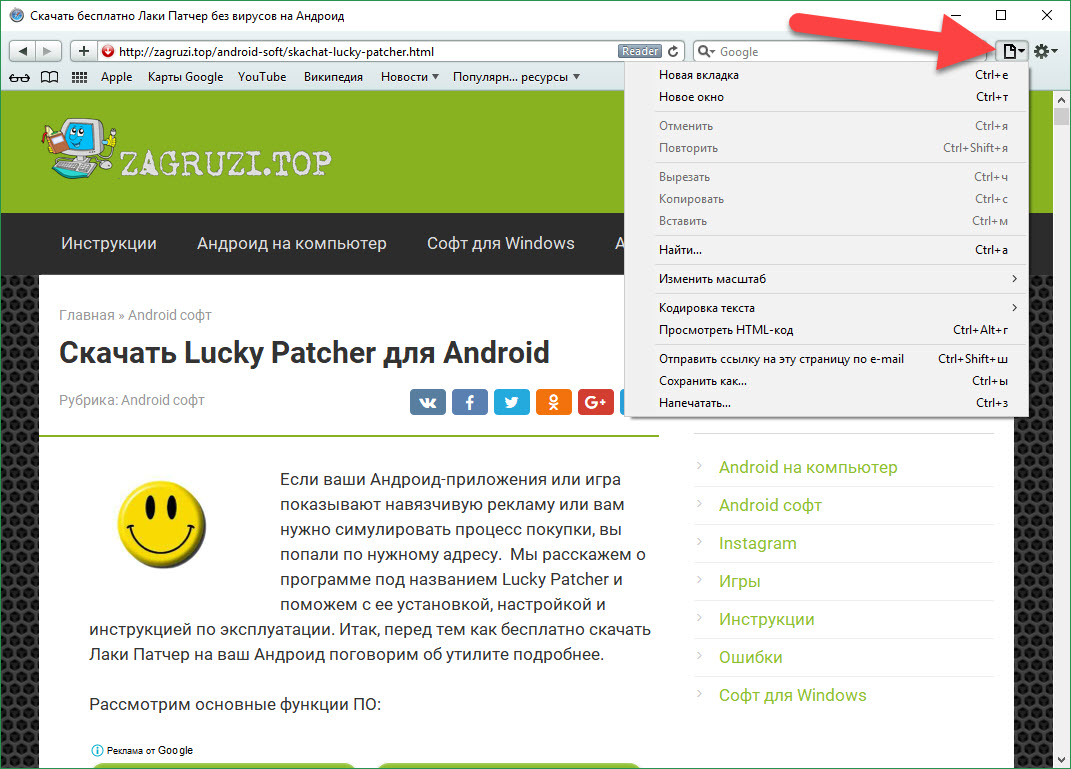This screenshot has height=769, width=1071.
Task: Open the gear settings menu
Action: point(1045,51)
